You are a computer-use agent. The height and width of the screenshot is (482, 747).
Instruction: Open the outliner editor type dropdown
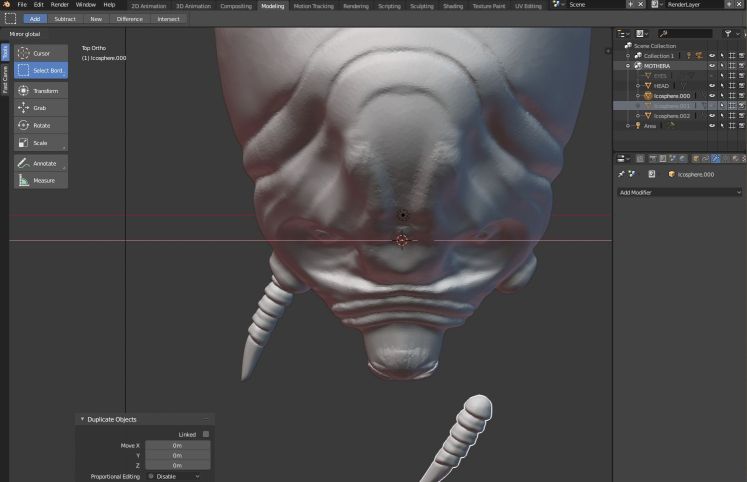coord(623,33)
